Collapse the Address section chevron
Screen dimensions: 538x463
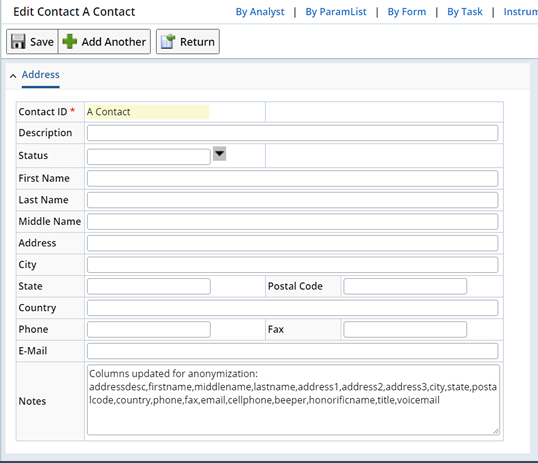pyautogui.click(x=13, y=76)
